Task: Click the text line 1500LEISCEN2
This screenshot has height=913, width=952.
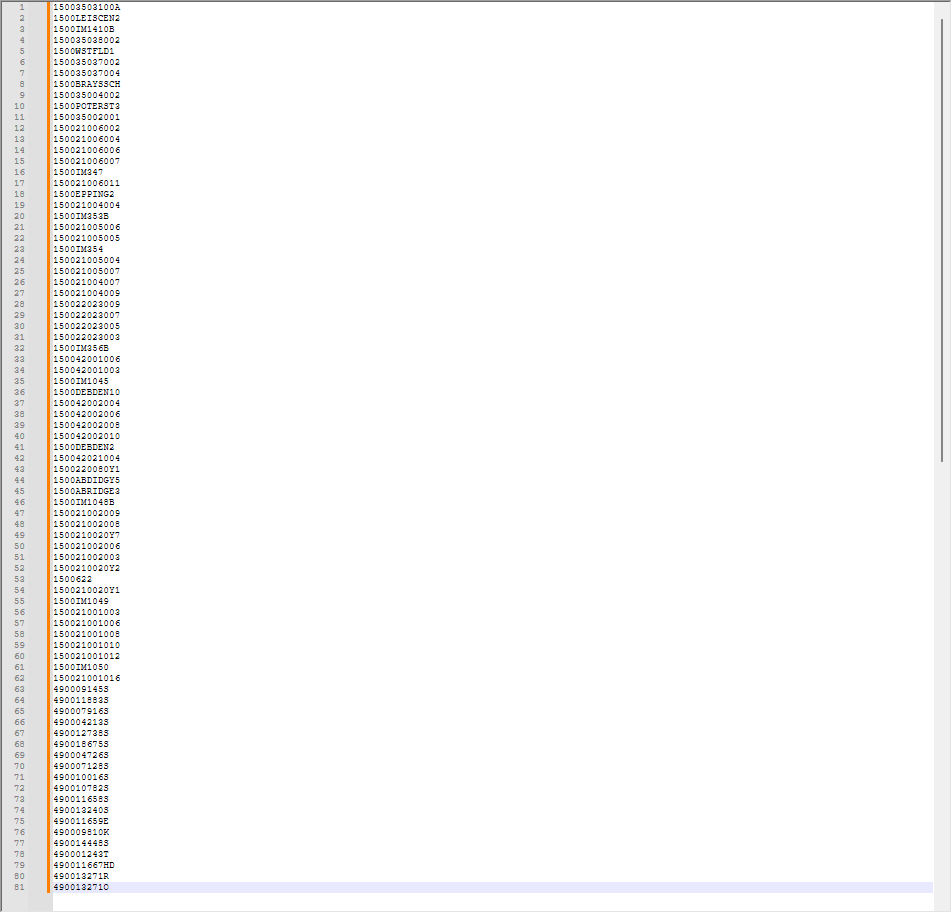Action: point(86,18)
